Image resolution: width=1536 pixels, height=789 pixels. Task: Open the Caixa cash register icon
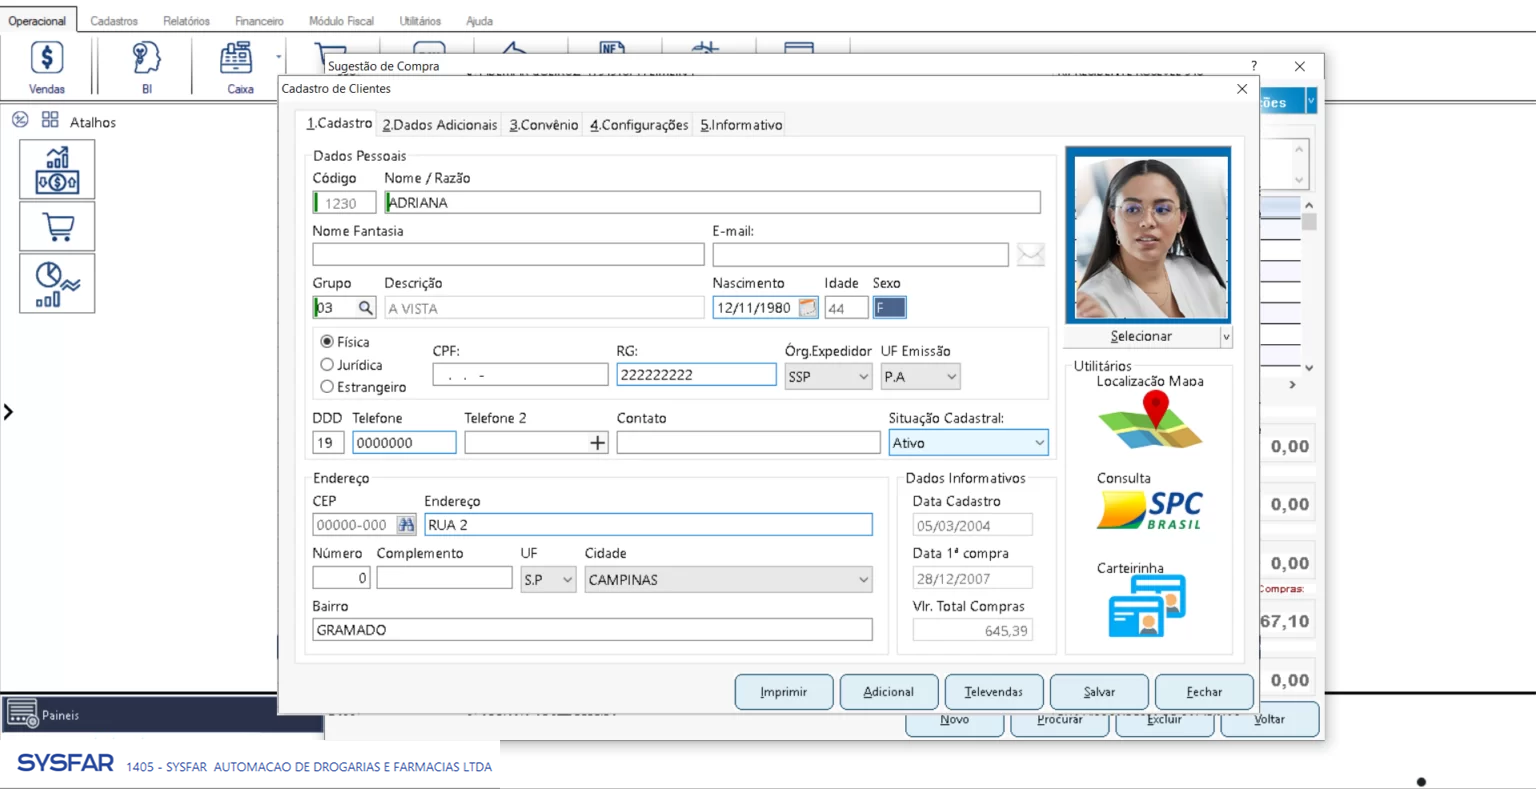[x=237, y=59]
